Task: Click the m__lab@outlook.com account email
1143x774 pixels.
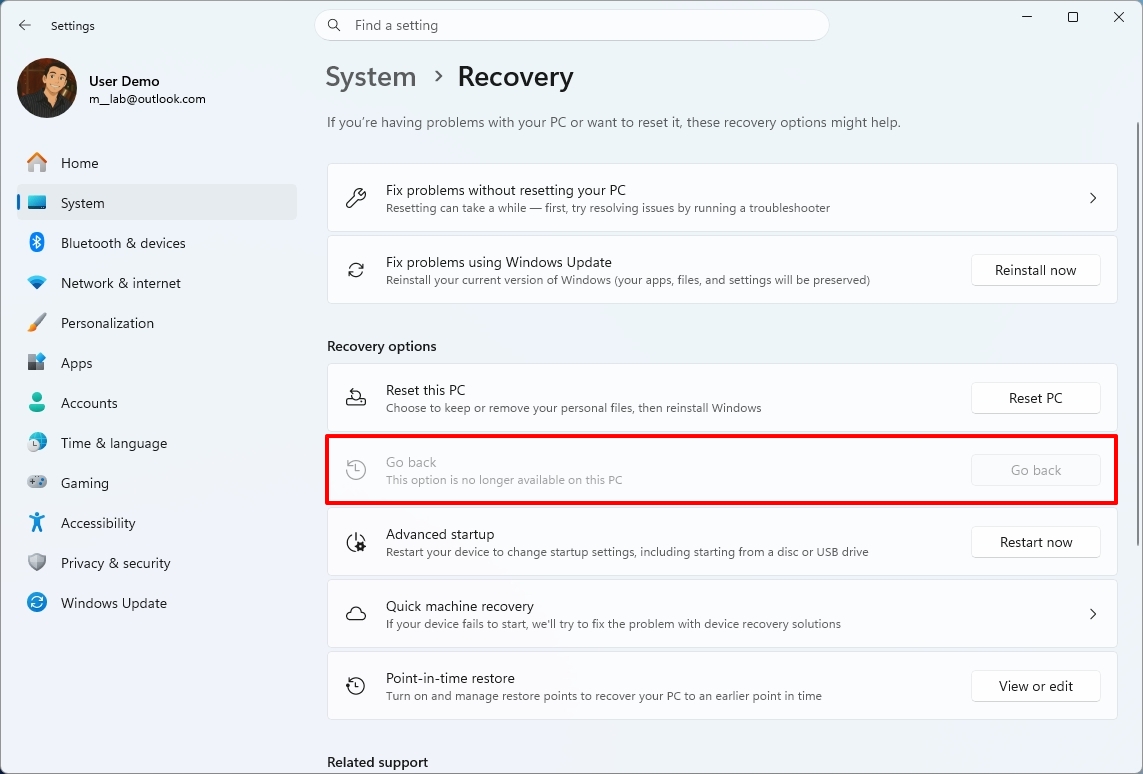Action: click(x=147, y=99)
